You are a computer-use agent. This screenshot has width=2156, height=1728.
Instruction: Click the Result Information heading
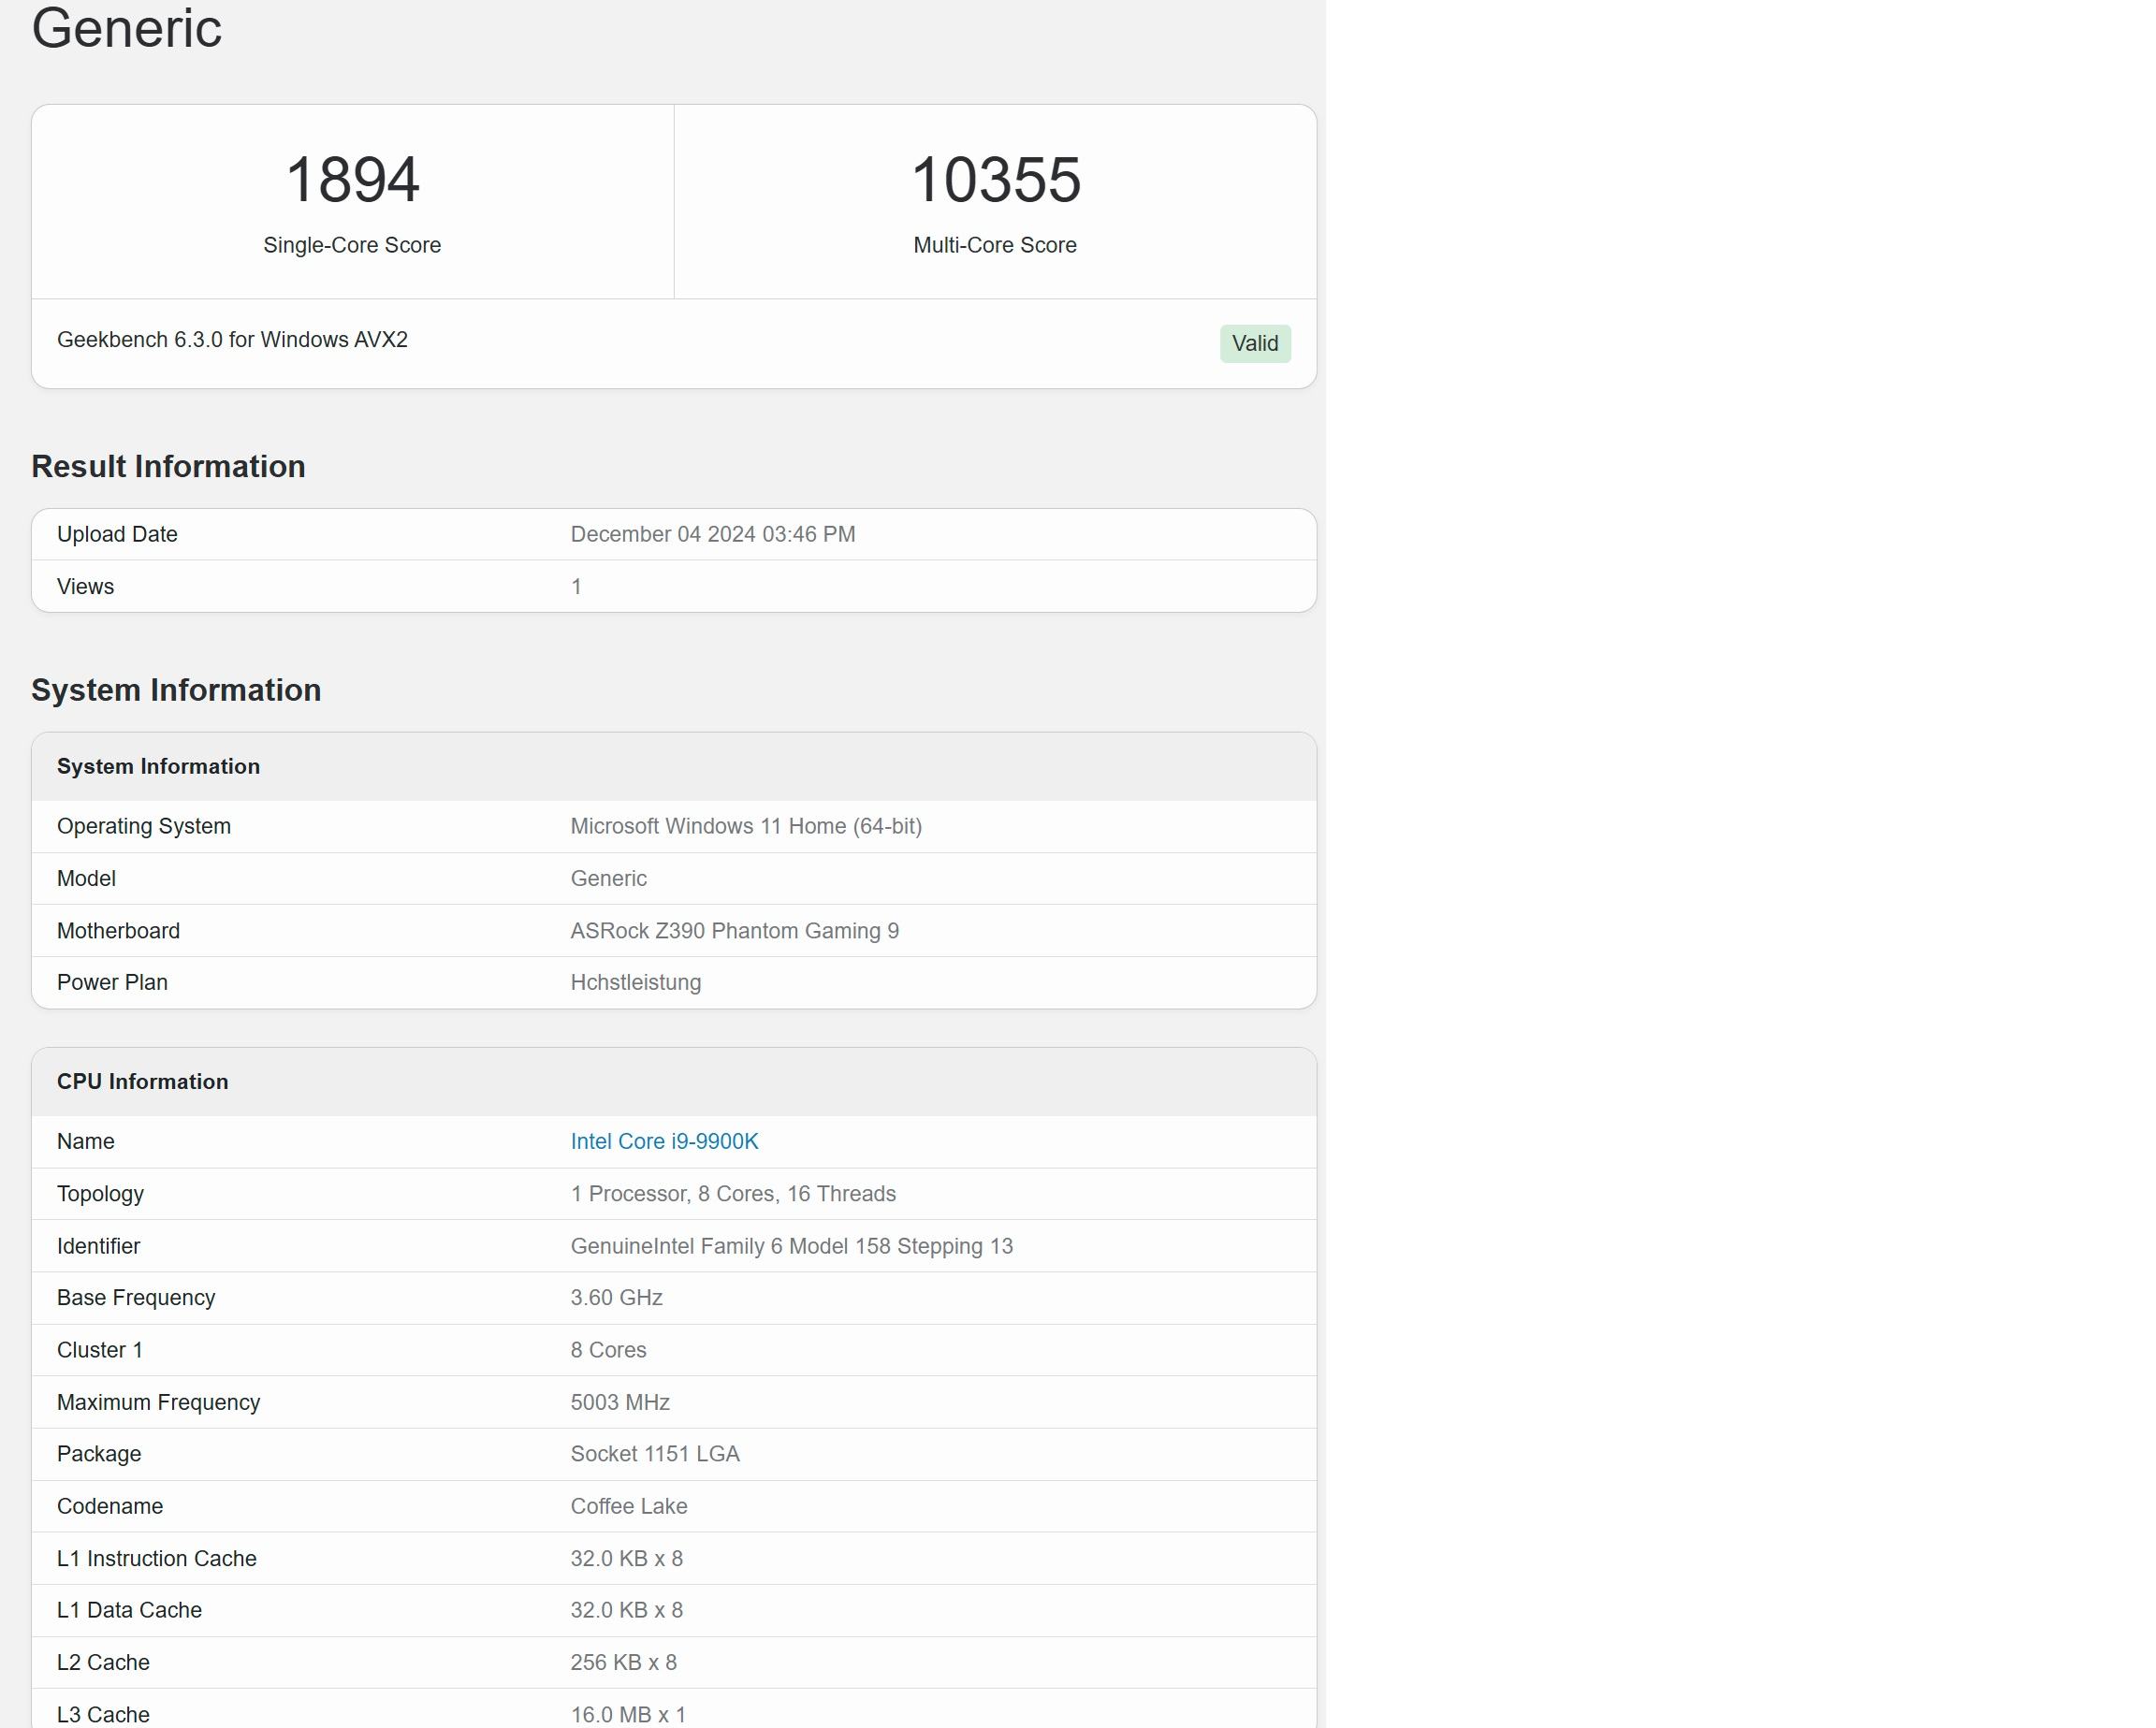click(x=168, y=466)
